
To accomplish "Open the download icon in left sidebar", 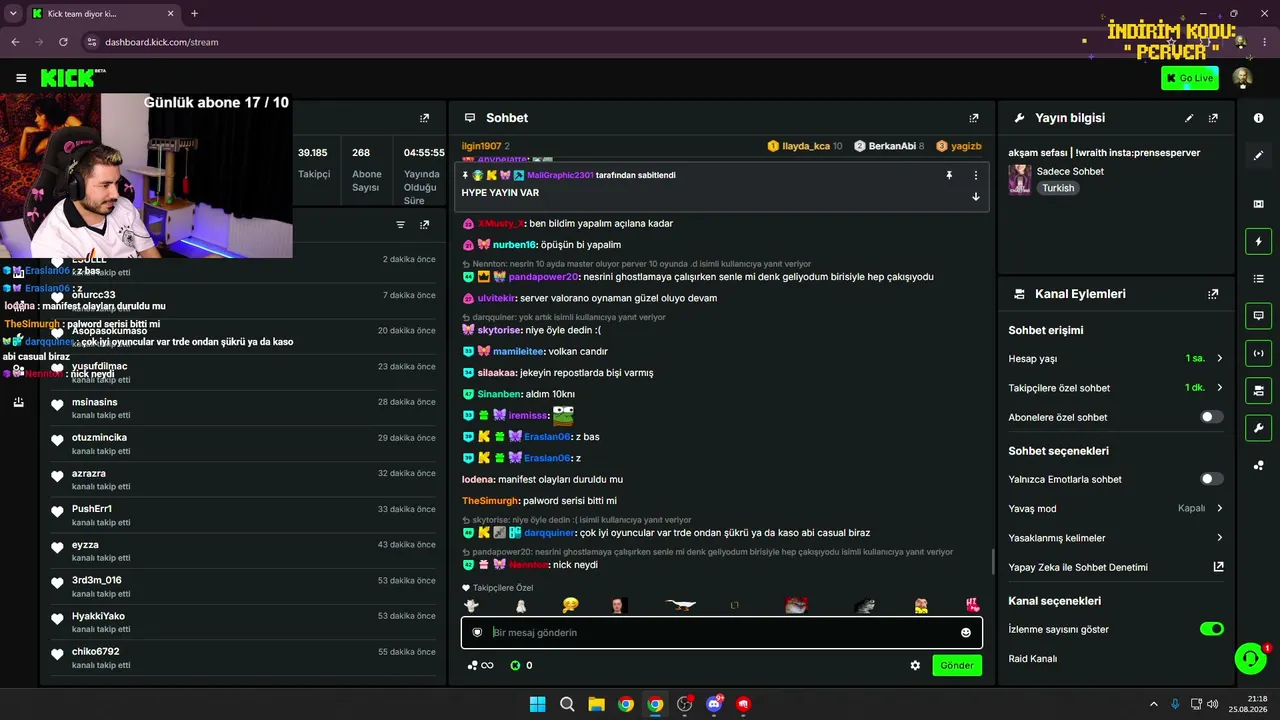I will [x=18, y=402].
